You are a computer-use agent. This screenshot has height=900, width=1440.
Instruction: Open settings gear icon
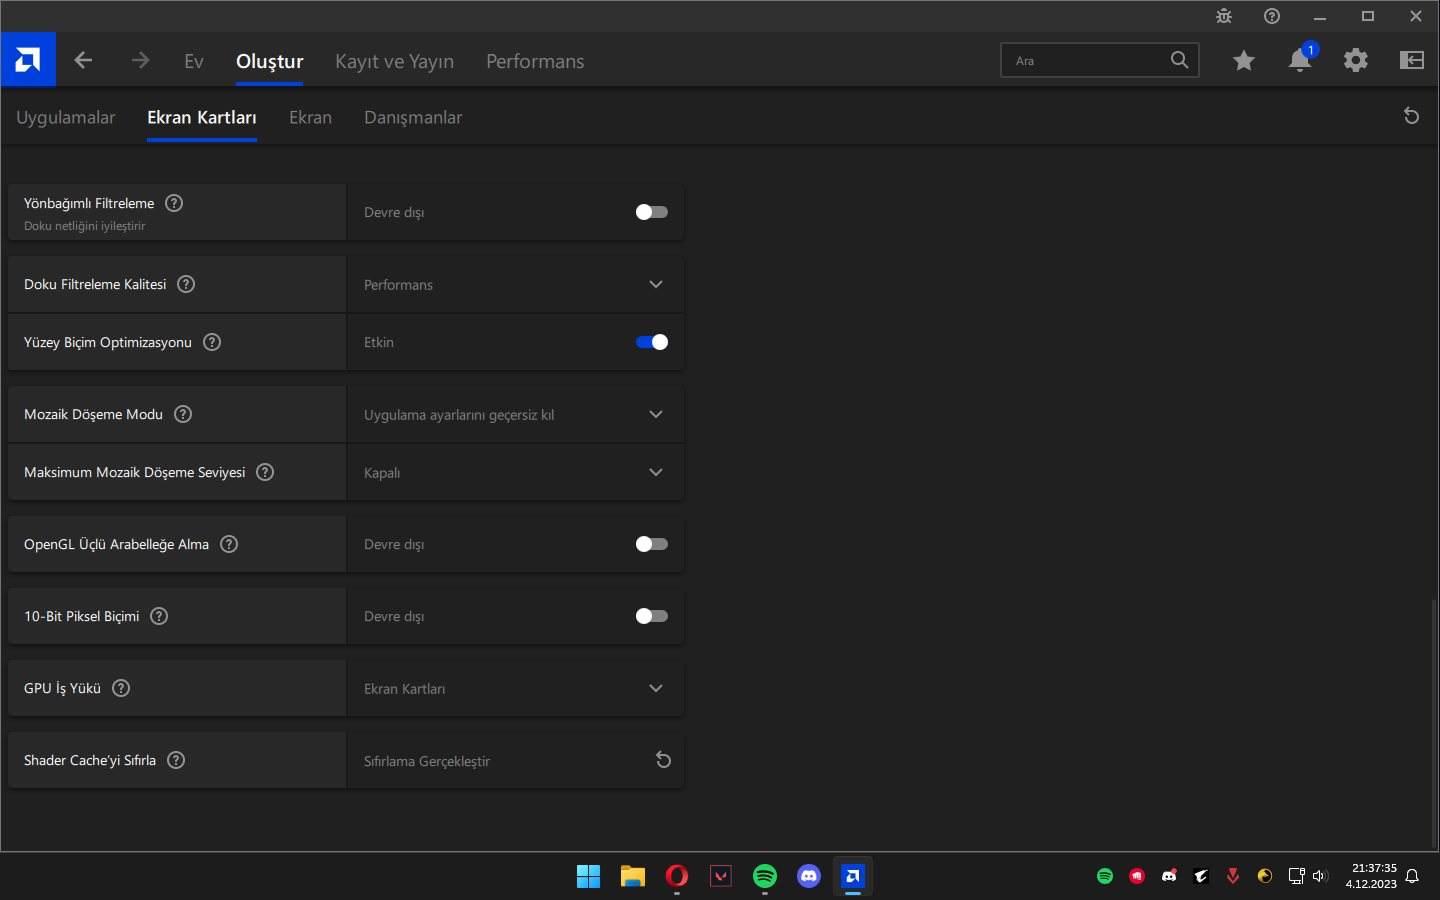point(1355,60)
